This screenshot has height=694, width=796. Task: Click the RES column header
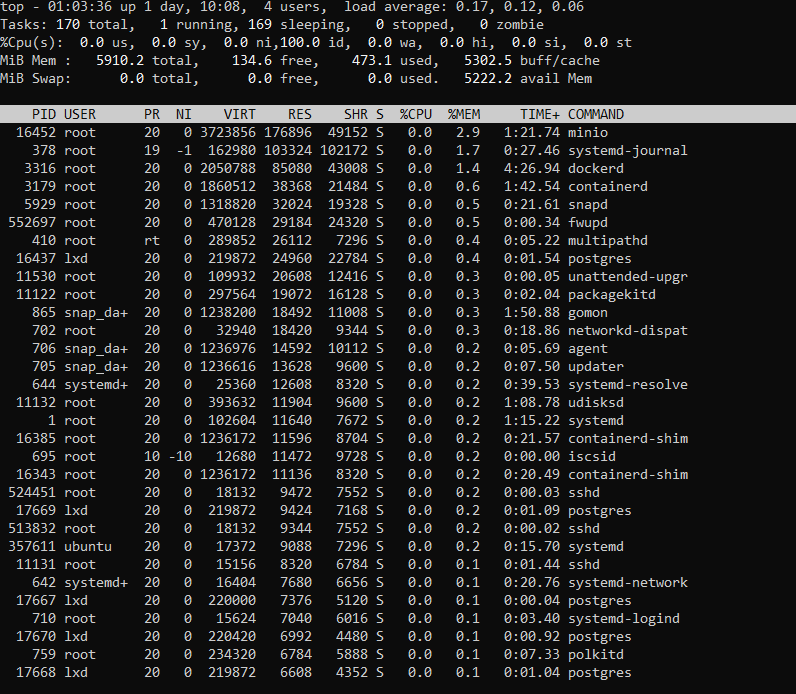coord(300,114)
